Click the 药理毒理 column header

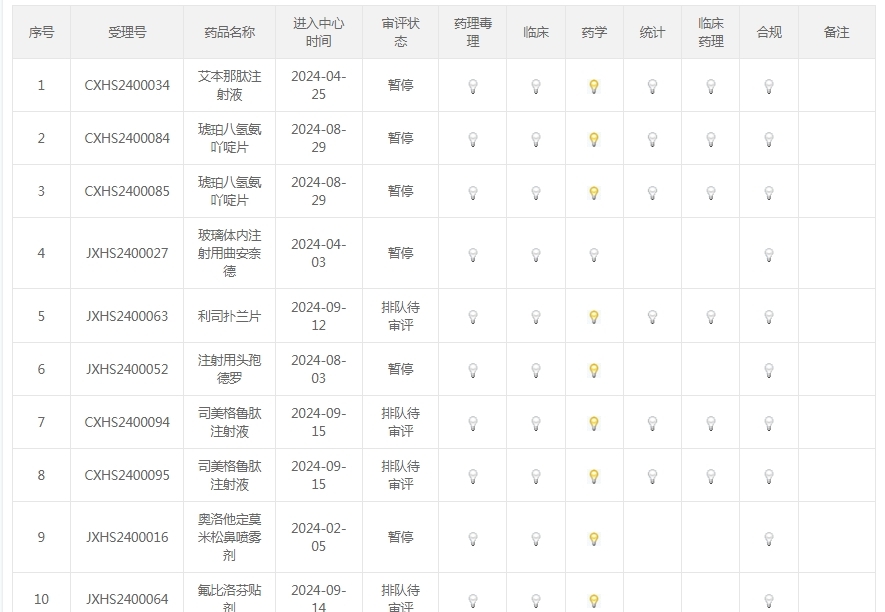click(x=473, y=32)
